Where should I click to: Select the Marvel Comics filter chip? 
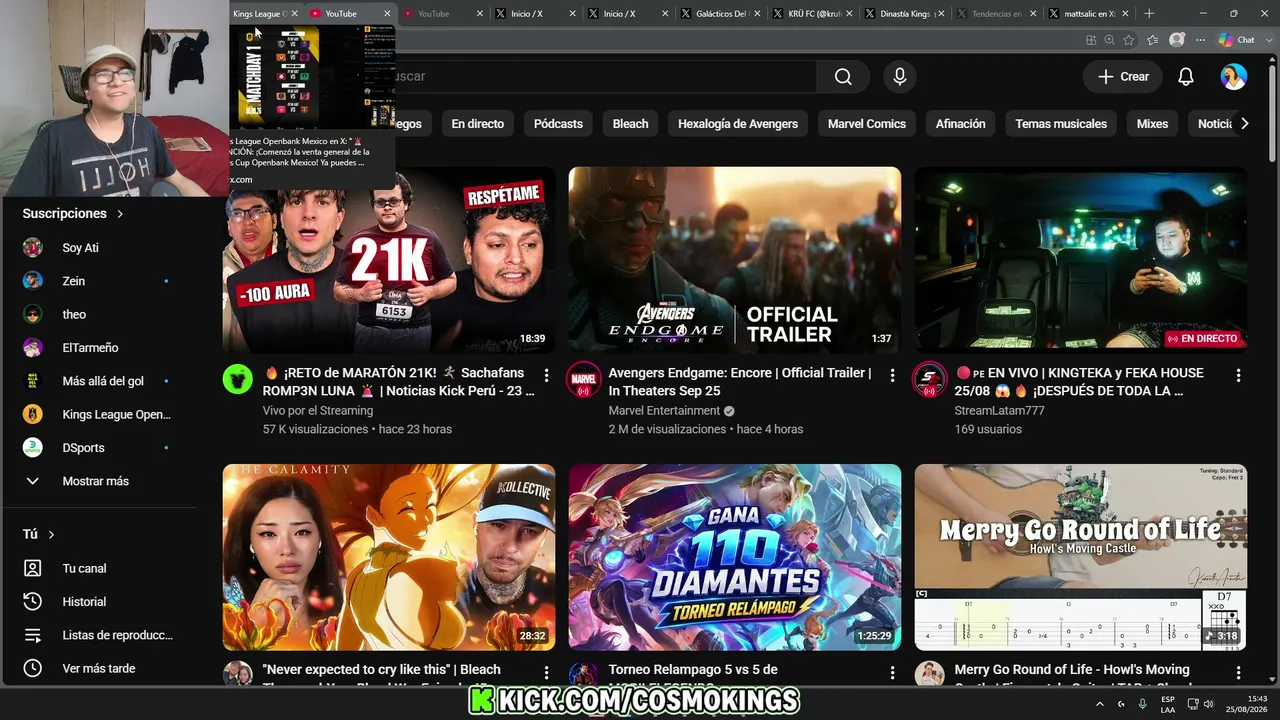point(867,124)
